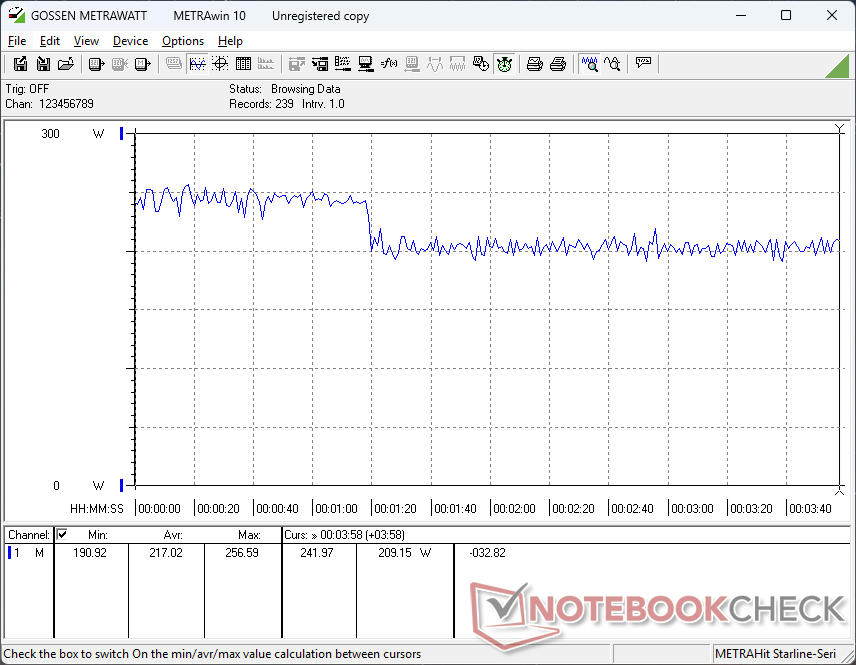The height and width of the screenshot is (665, 856).
Task: Click the upper blue 300 W scale marker
Action: pyautogui.click(x=122, y=133)
